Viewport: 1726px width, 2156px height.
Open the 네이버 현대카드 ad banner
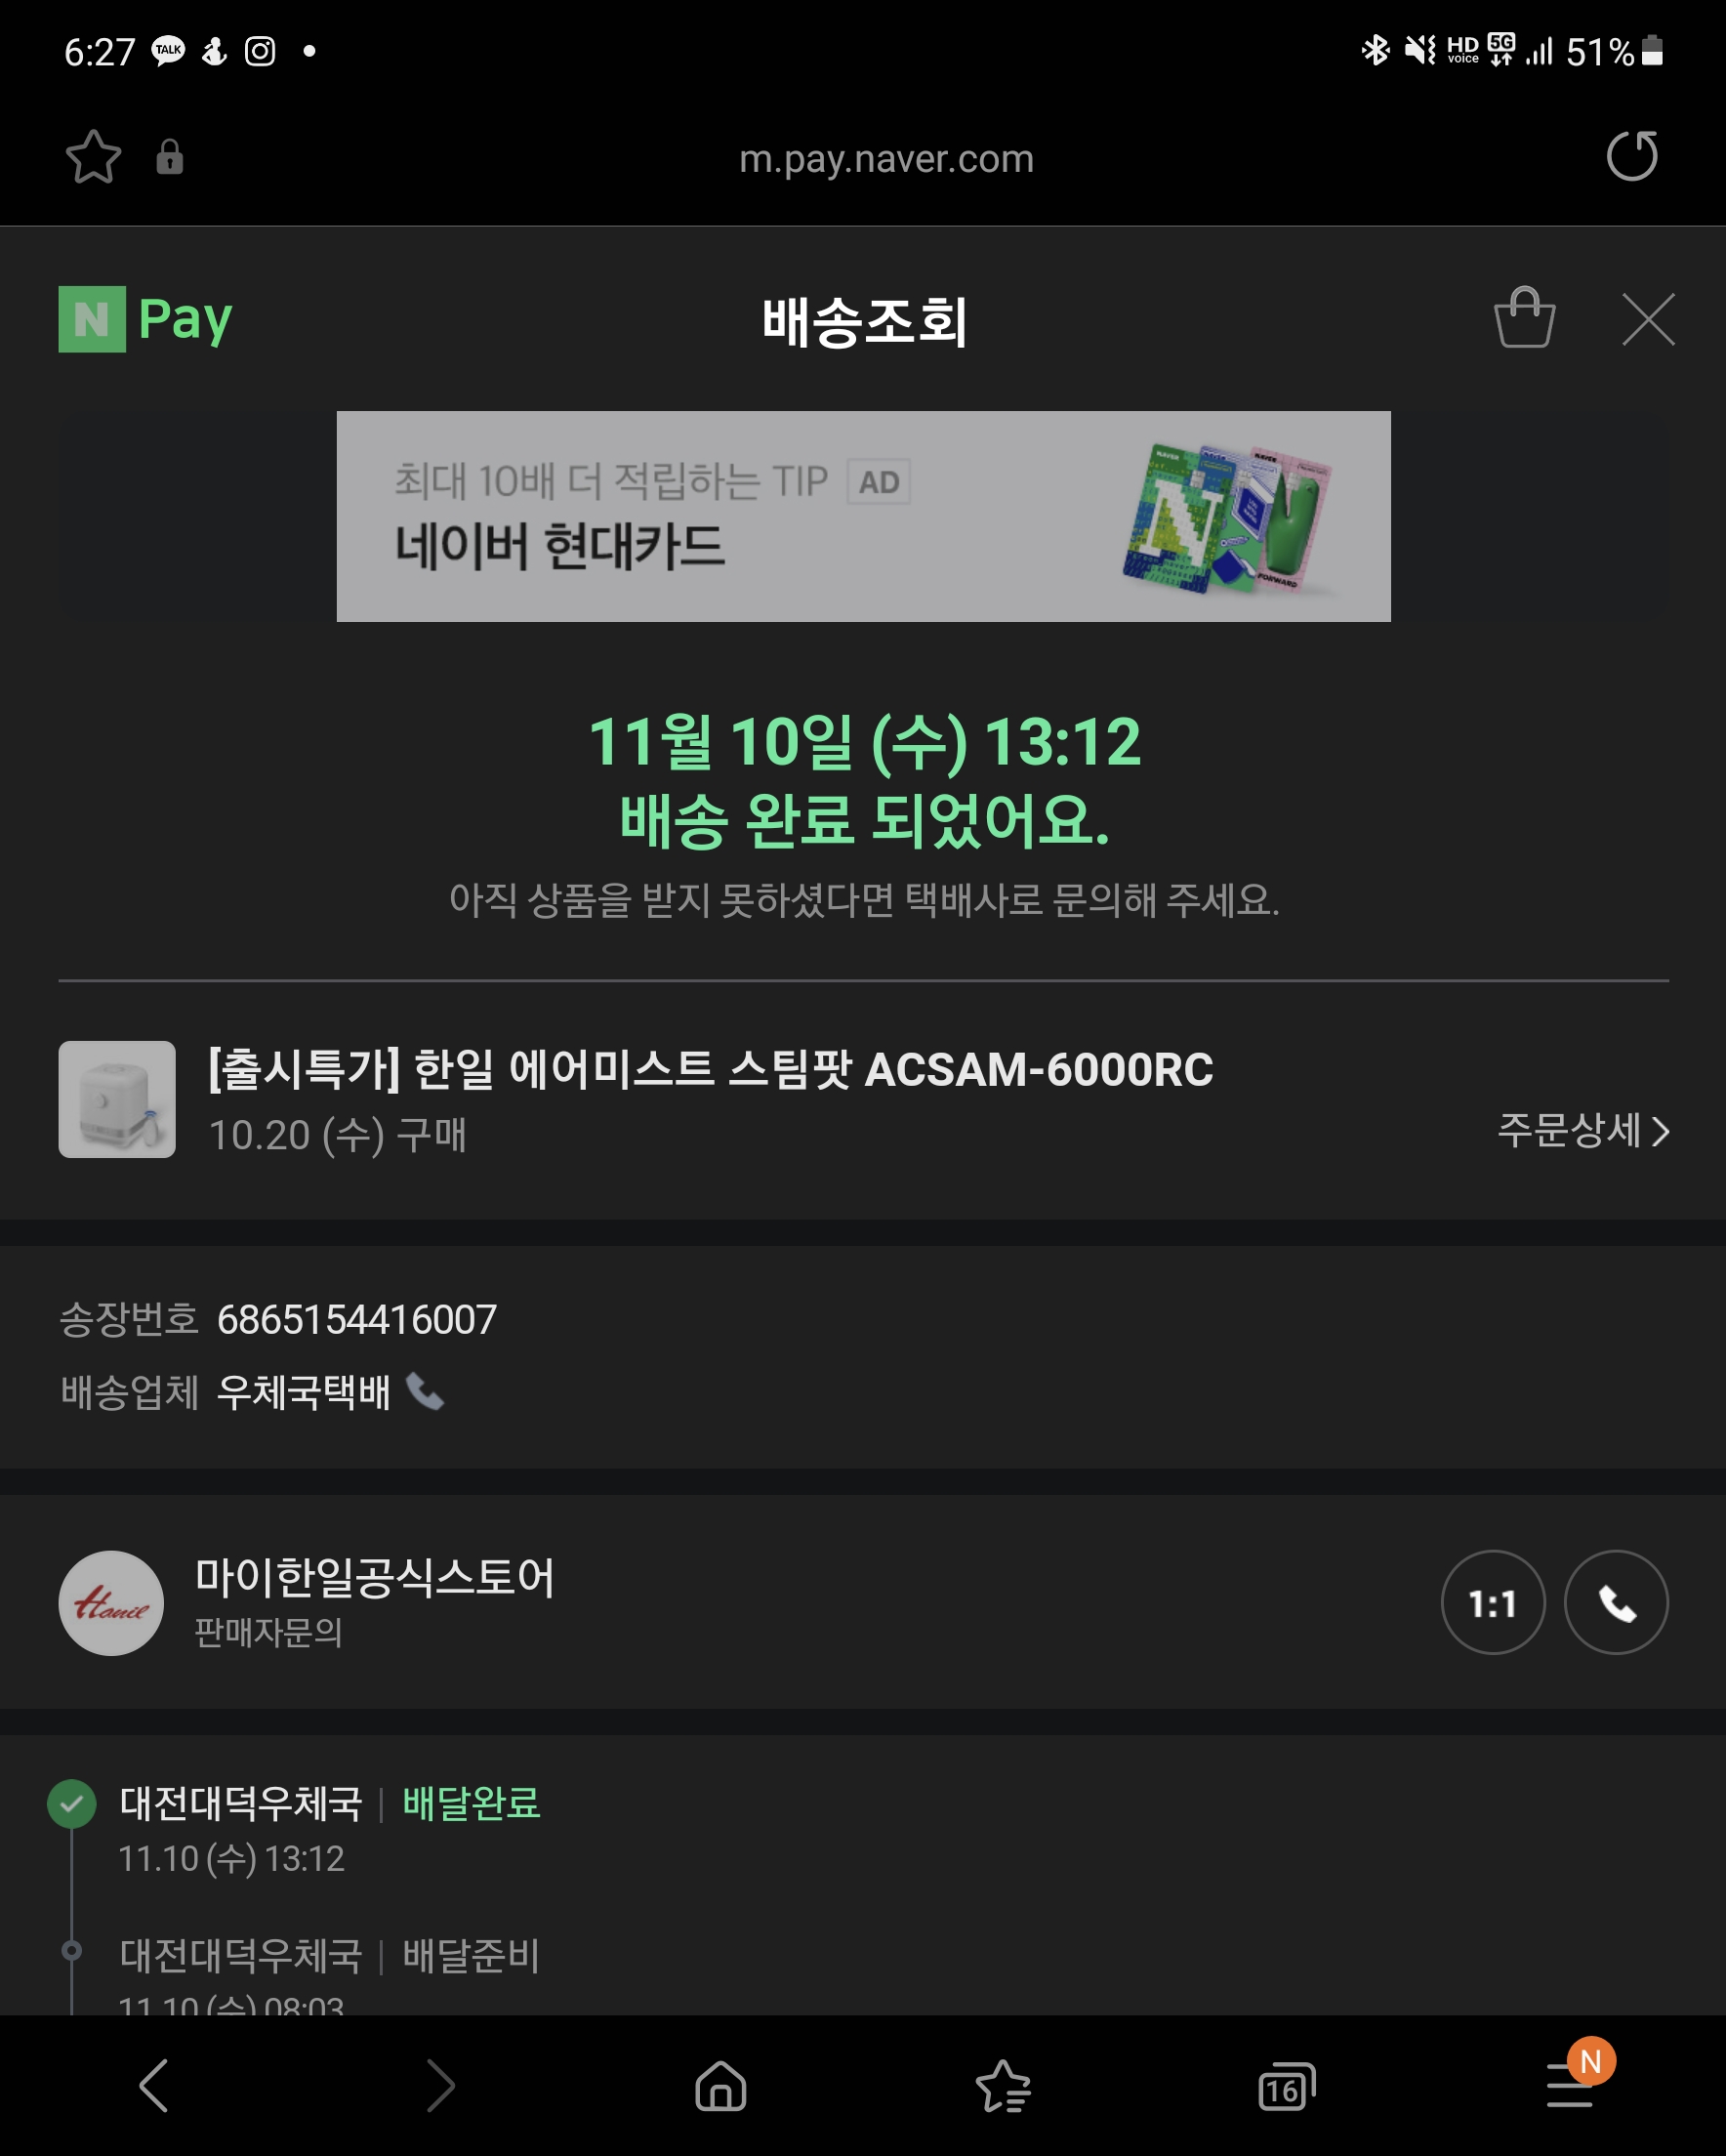[863, 516]
